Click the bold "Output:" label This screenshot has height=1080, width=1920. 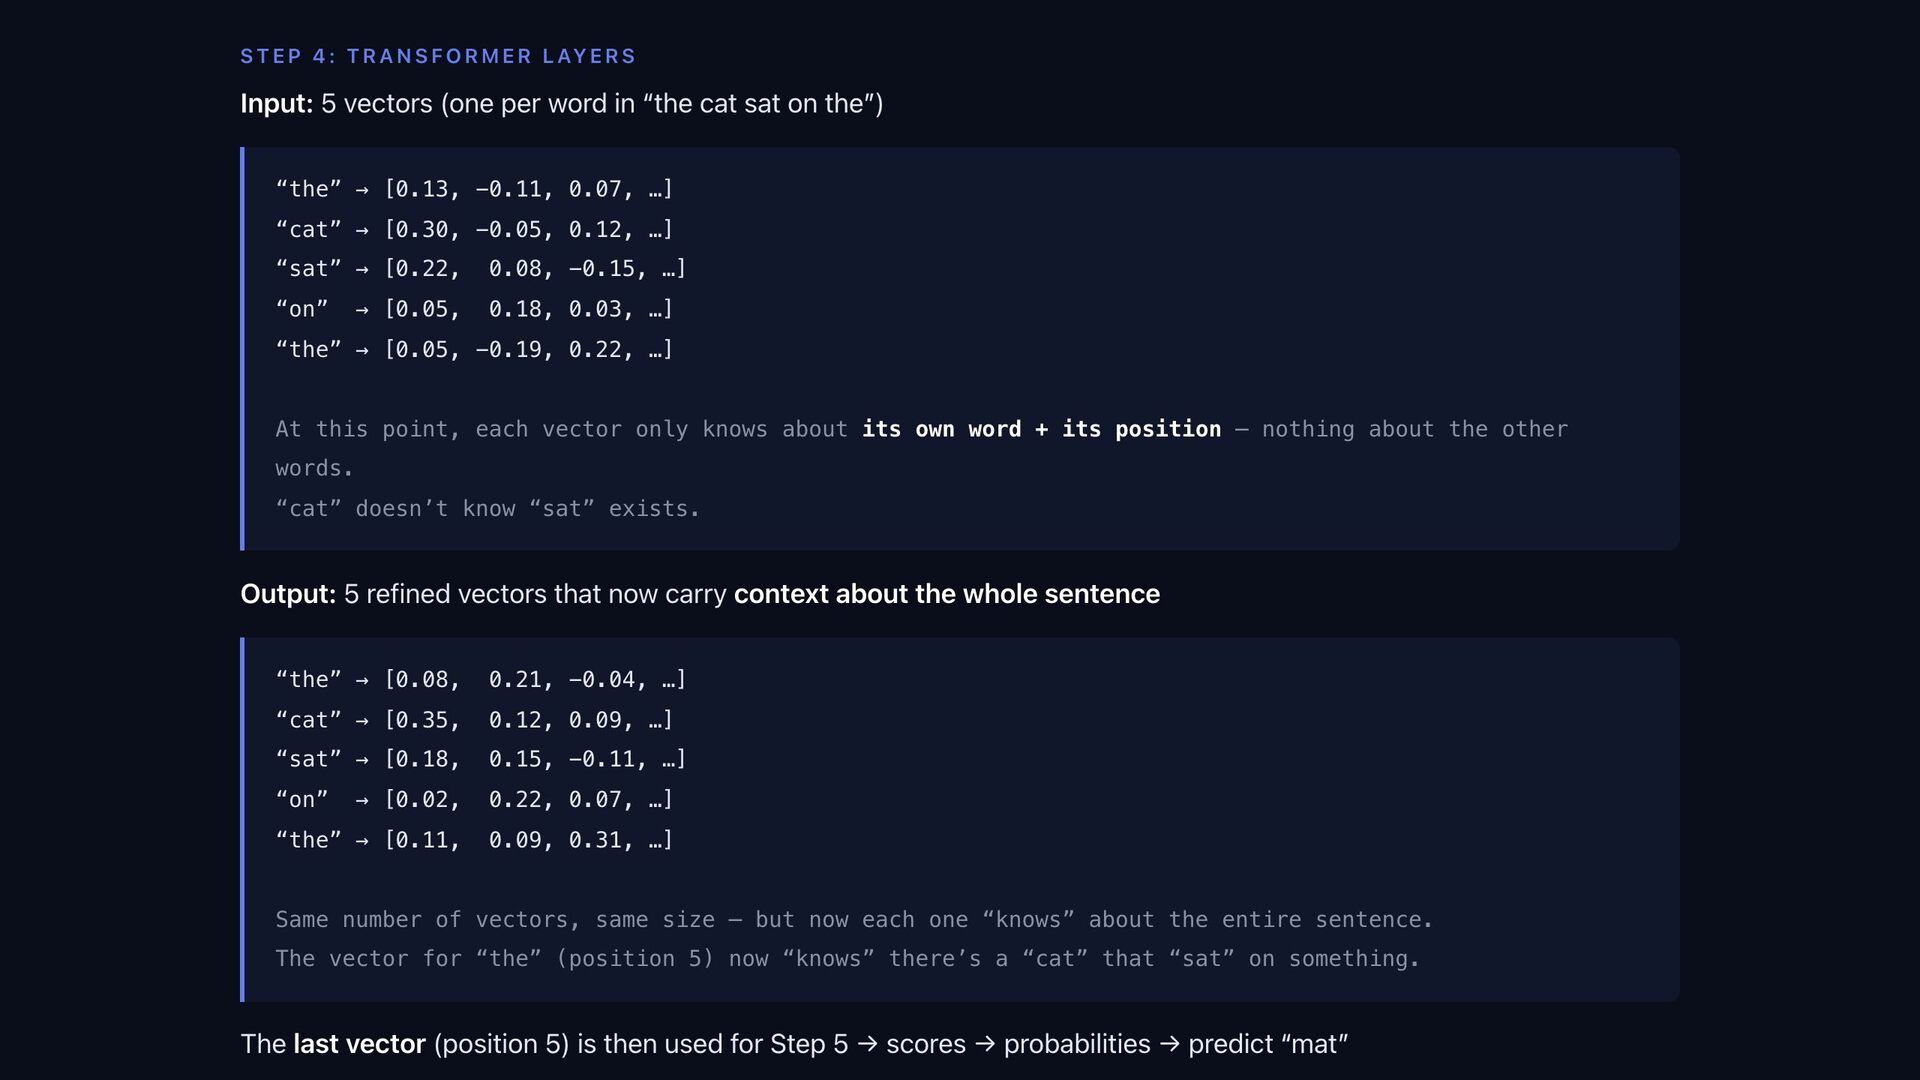click(x=288, y=594)
